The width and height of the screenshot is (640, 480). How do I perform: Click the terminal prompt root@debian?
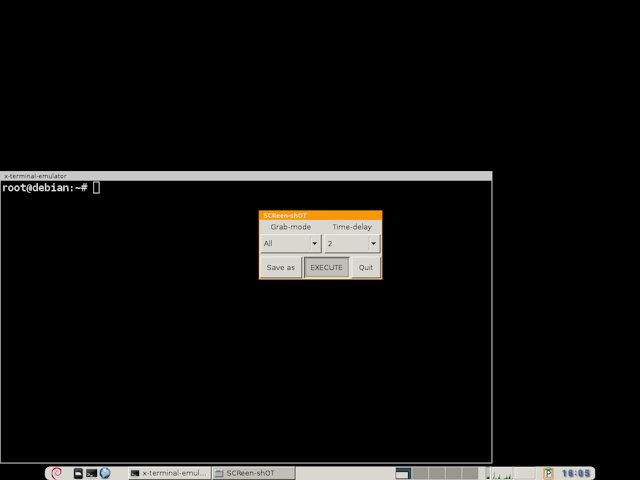[44, 188]
